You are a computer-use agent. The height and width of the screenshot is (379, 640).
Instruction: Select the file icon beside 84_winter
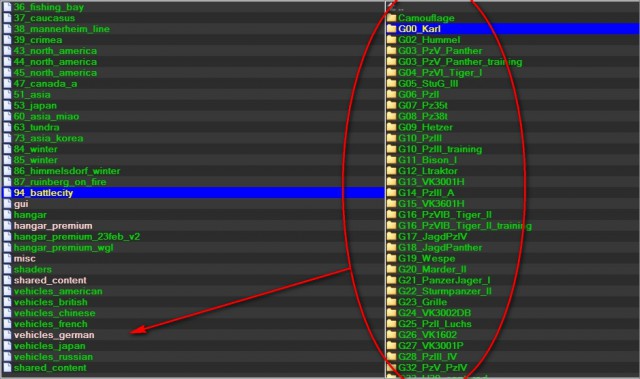click(7, 149)
